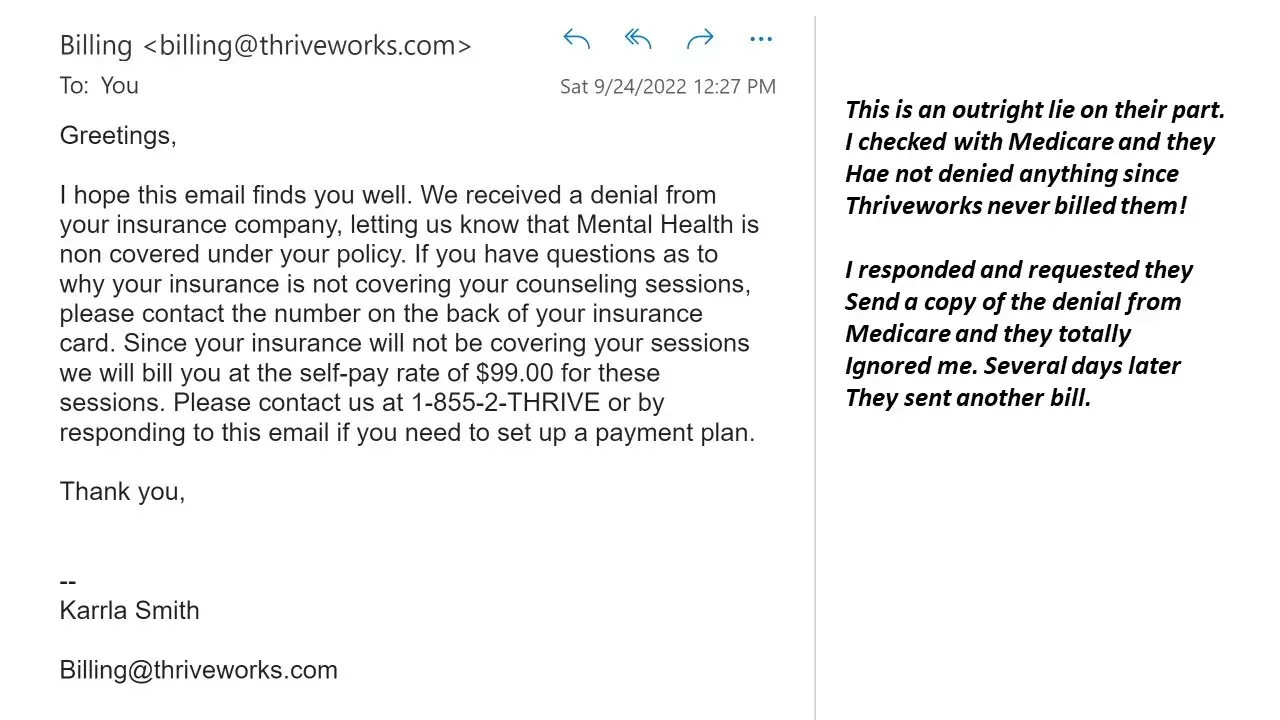This screenshot has height=720, width=1280.
Task: Click the signature separator dashes above Karrla Smith
Action: [x=68, y=582]
